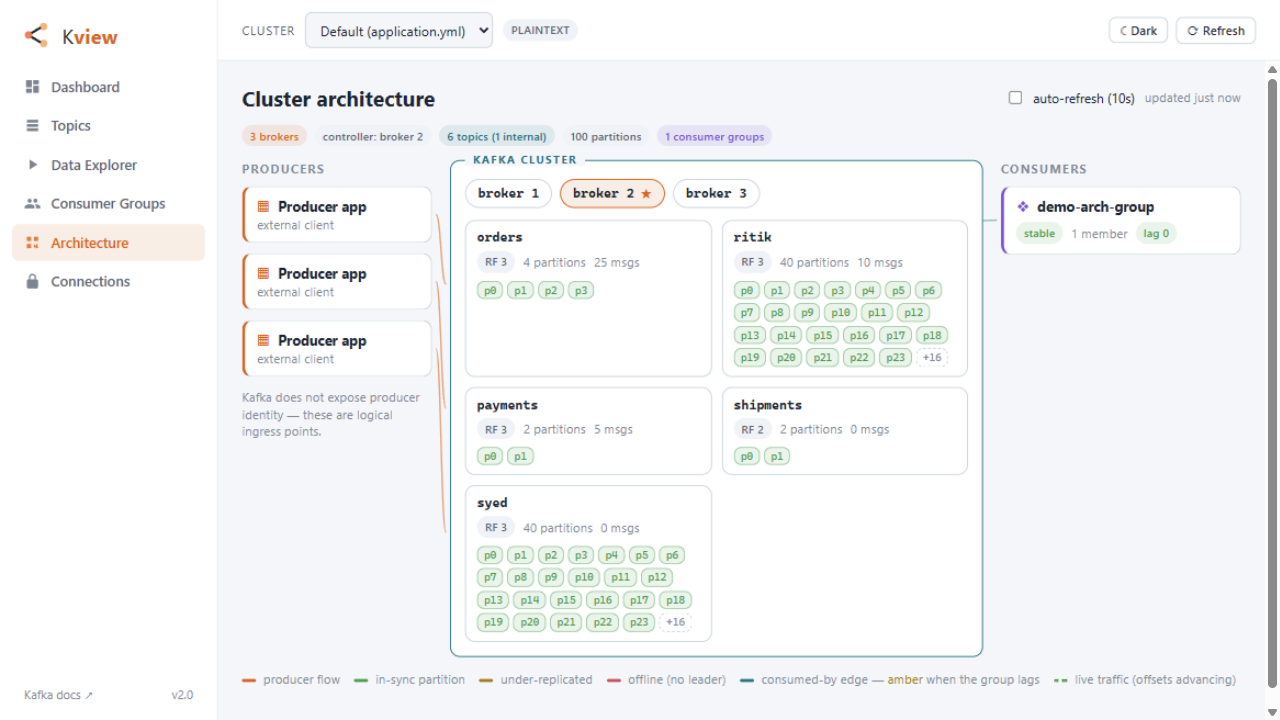Click partition p23 in ritik topic
The width and height of the screenshot is (1280, 720).
[896, 357]
